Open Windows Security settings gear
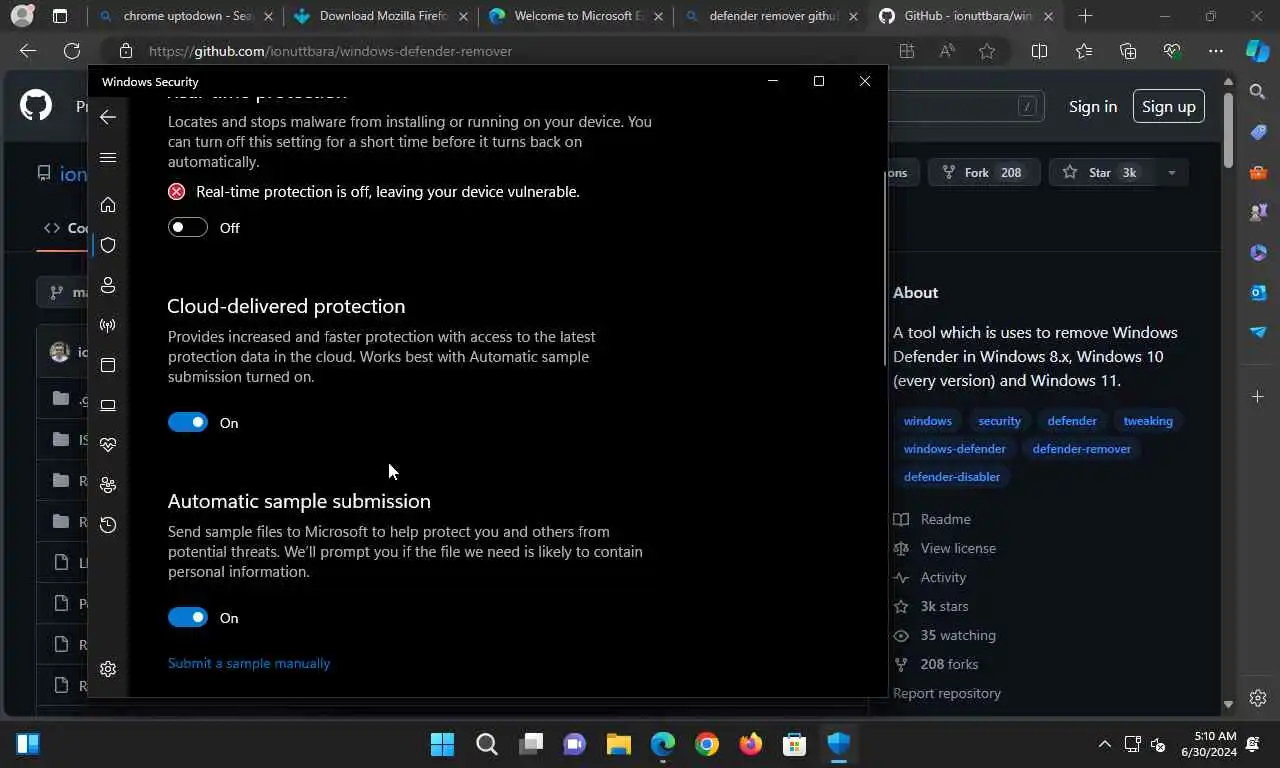1280x768 pixels. click(108, 669)
